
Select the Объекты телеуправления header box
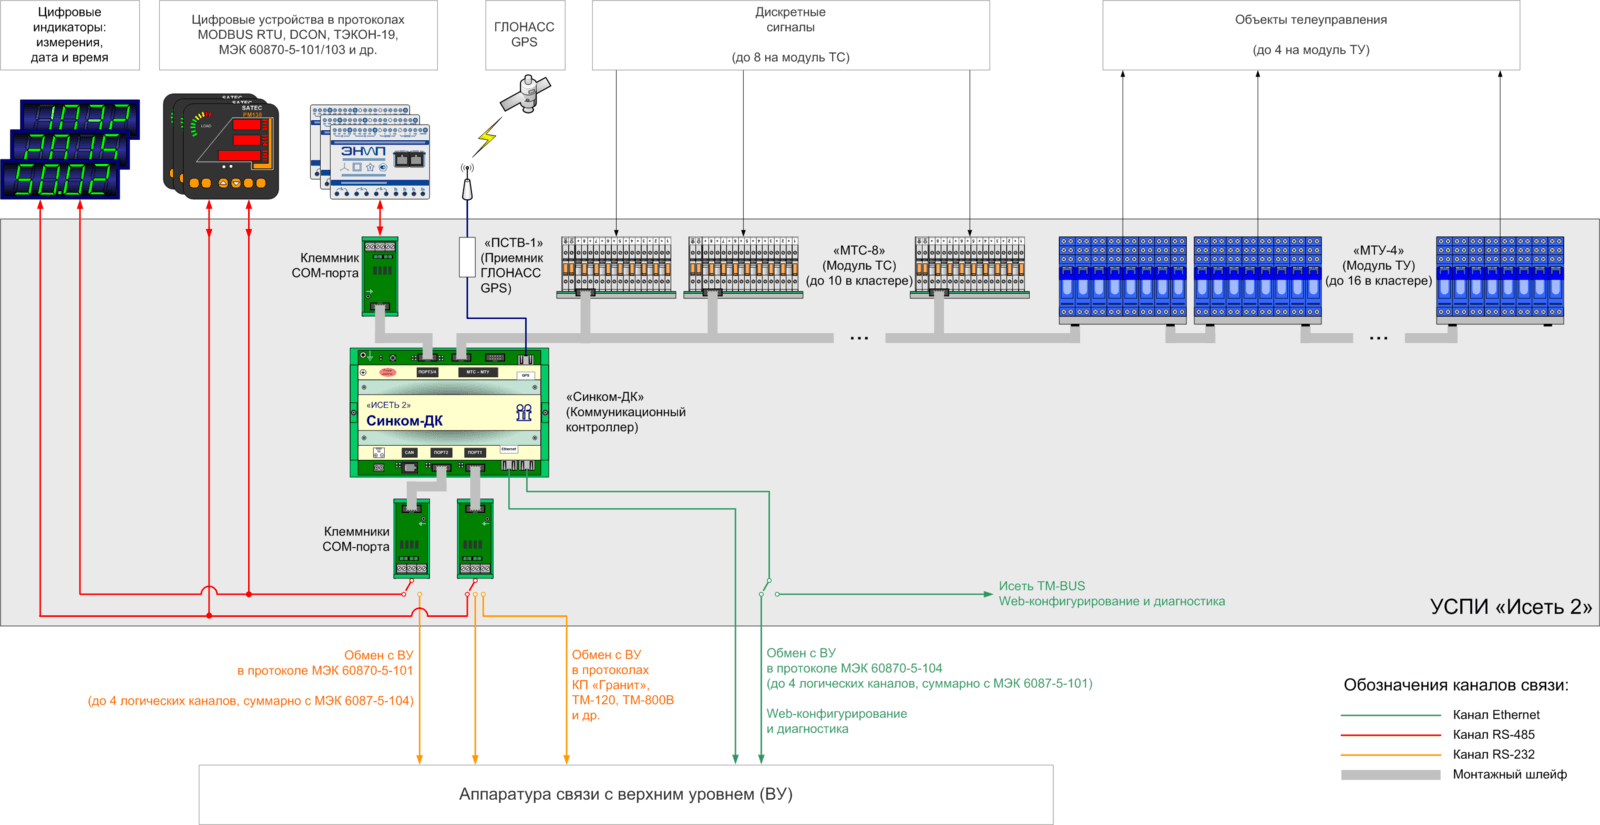pos(1310,35)
